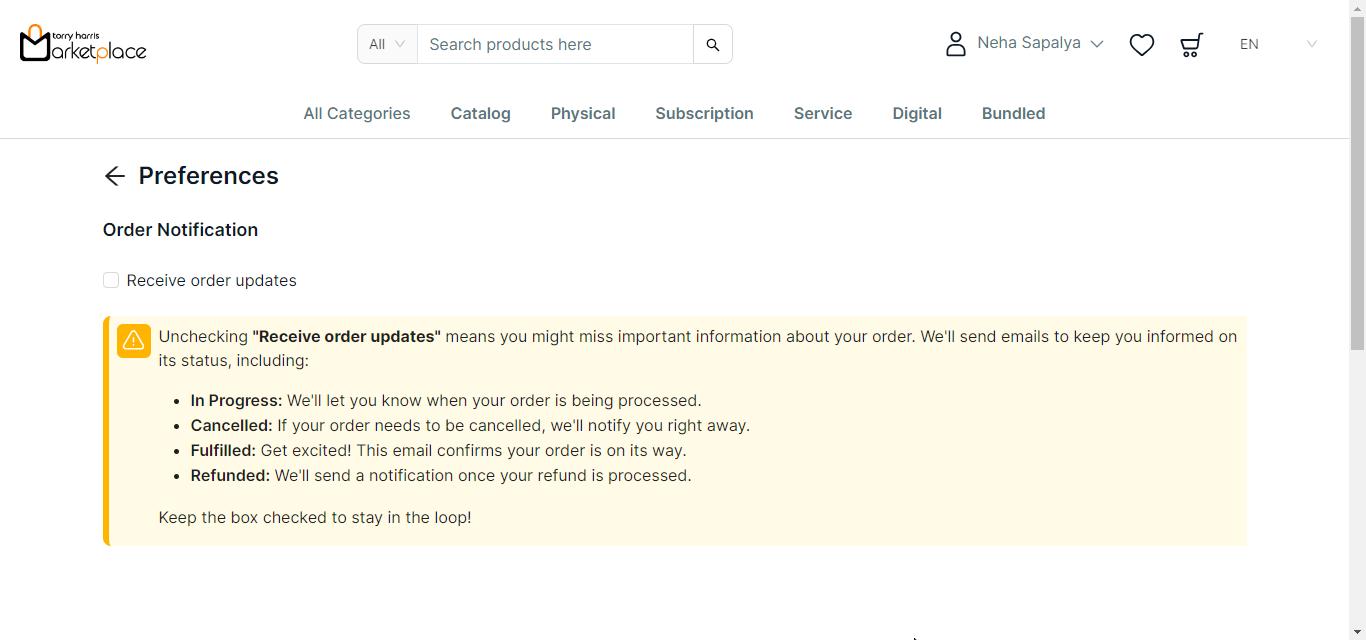Open the Subscription category
Image resolution: width=1366 pixels, height=640 pixels.
(x=704, y=114)
